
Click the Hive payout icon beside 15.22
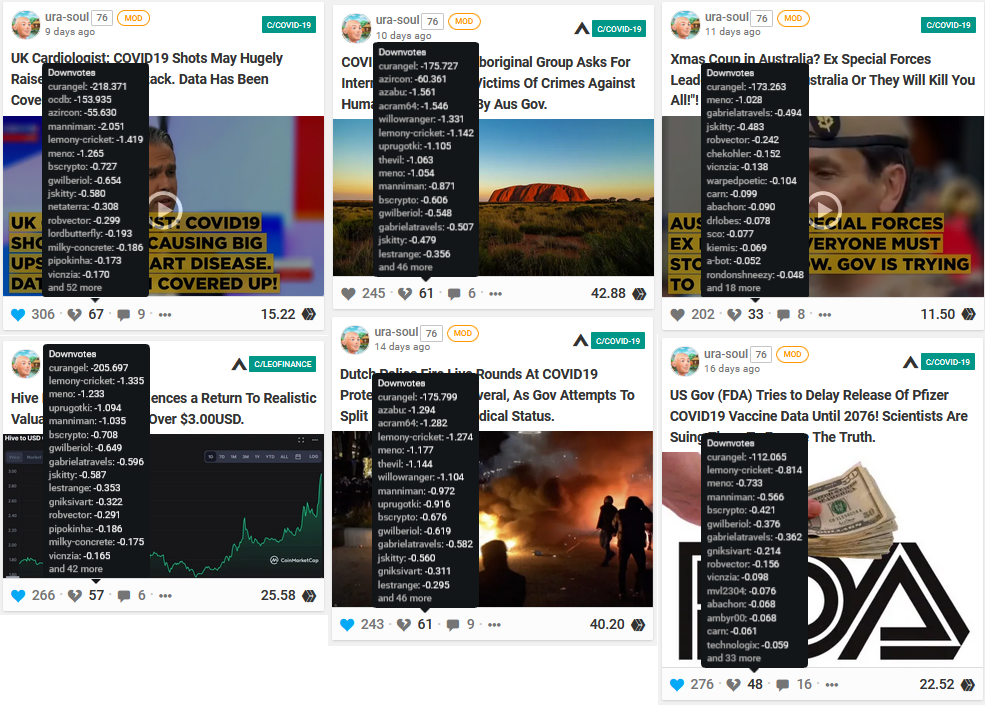coord(309,314)
